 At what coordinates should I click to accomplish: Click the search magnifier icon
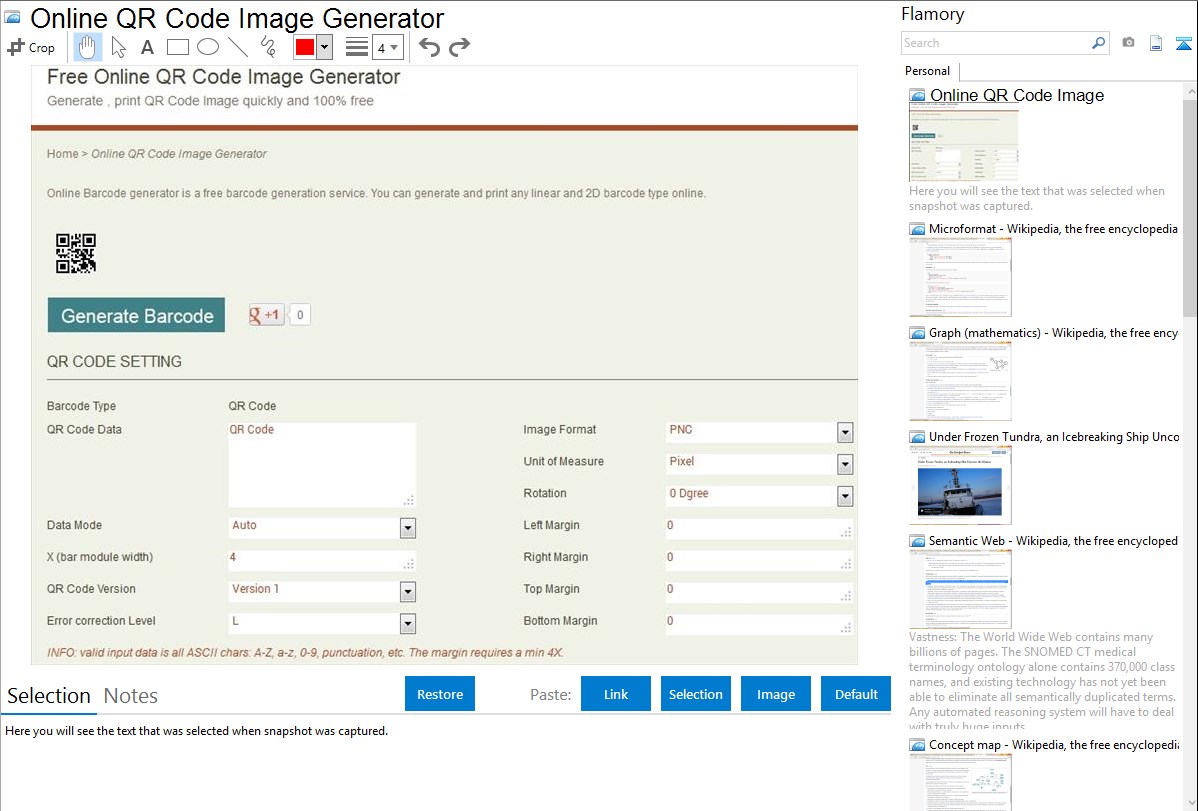click(x=1098, y=43)
